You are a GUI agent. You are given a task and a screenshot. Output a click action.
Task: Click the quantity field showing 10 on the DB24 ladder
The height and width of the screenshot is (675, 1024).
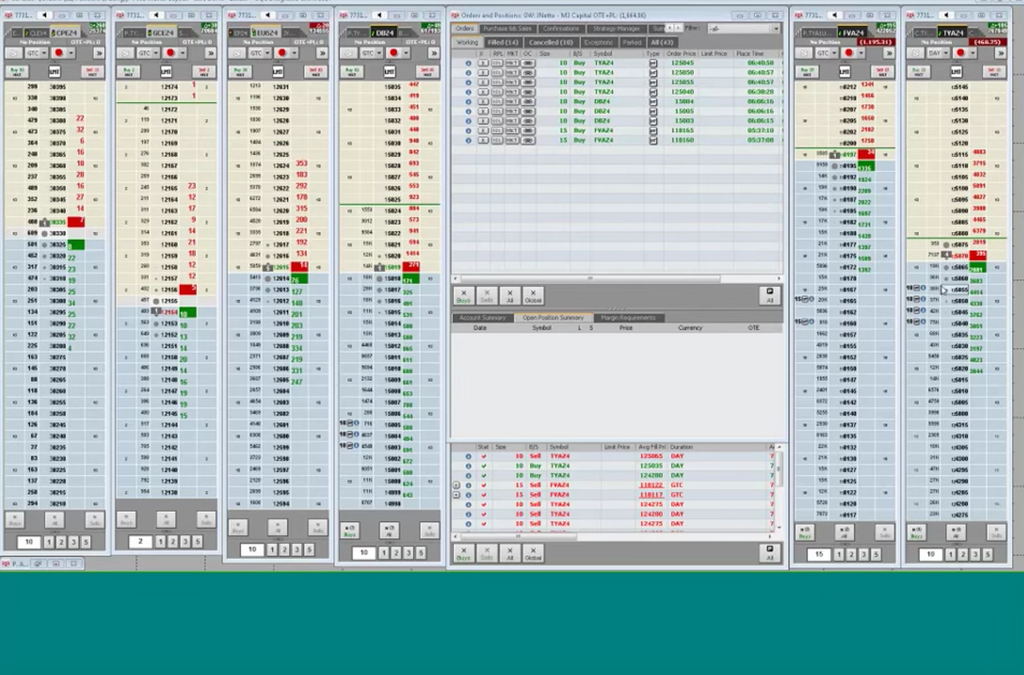point(364,551)
